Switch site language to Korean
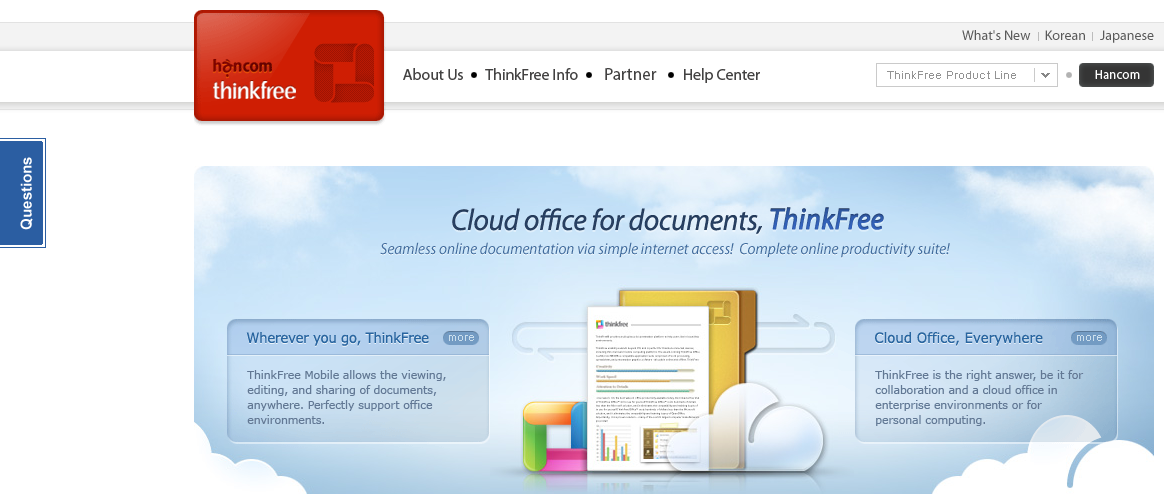Viewport: 1164px width, 498px height. (x=1065, y=36)
